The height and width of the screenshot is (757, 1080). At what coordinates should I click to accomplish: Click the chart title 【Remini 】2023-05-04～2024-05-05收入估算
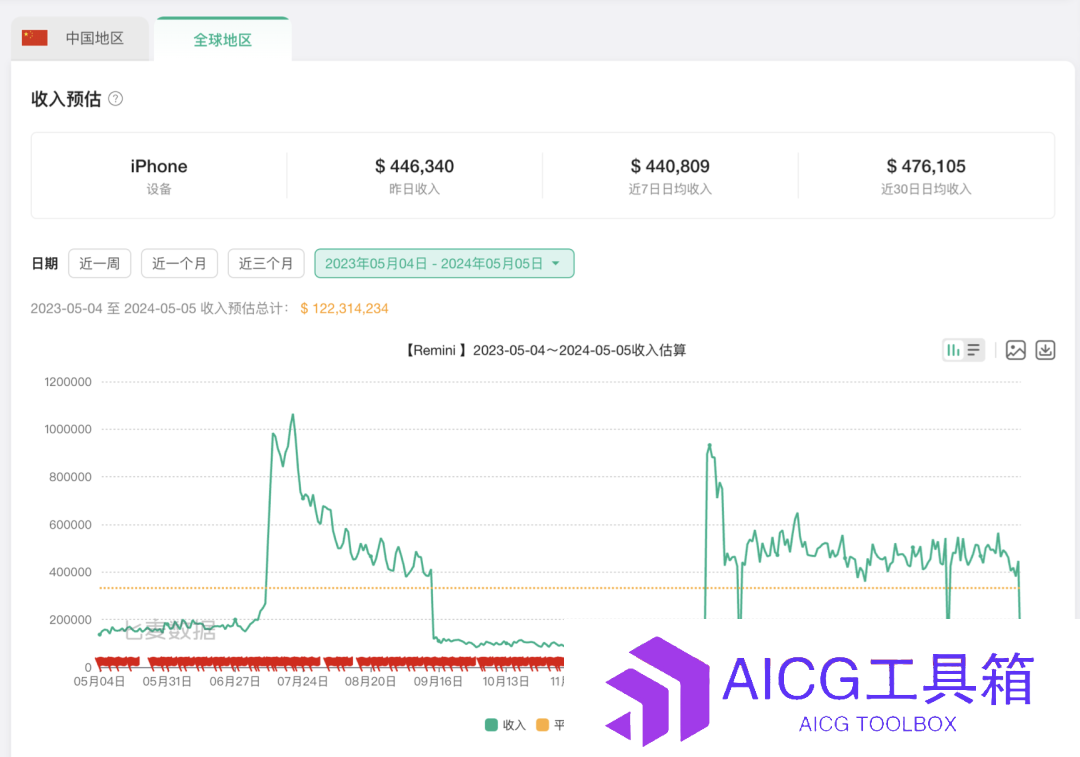545,350
